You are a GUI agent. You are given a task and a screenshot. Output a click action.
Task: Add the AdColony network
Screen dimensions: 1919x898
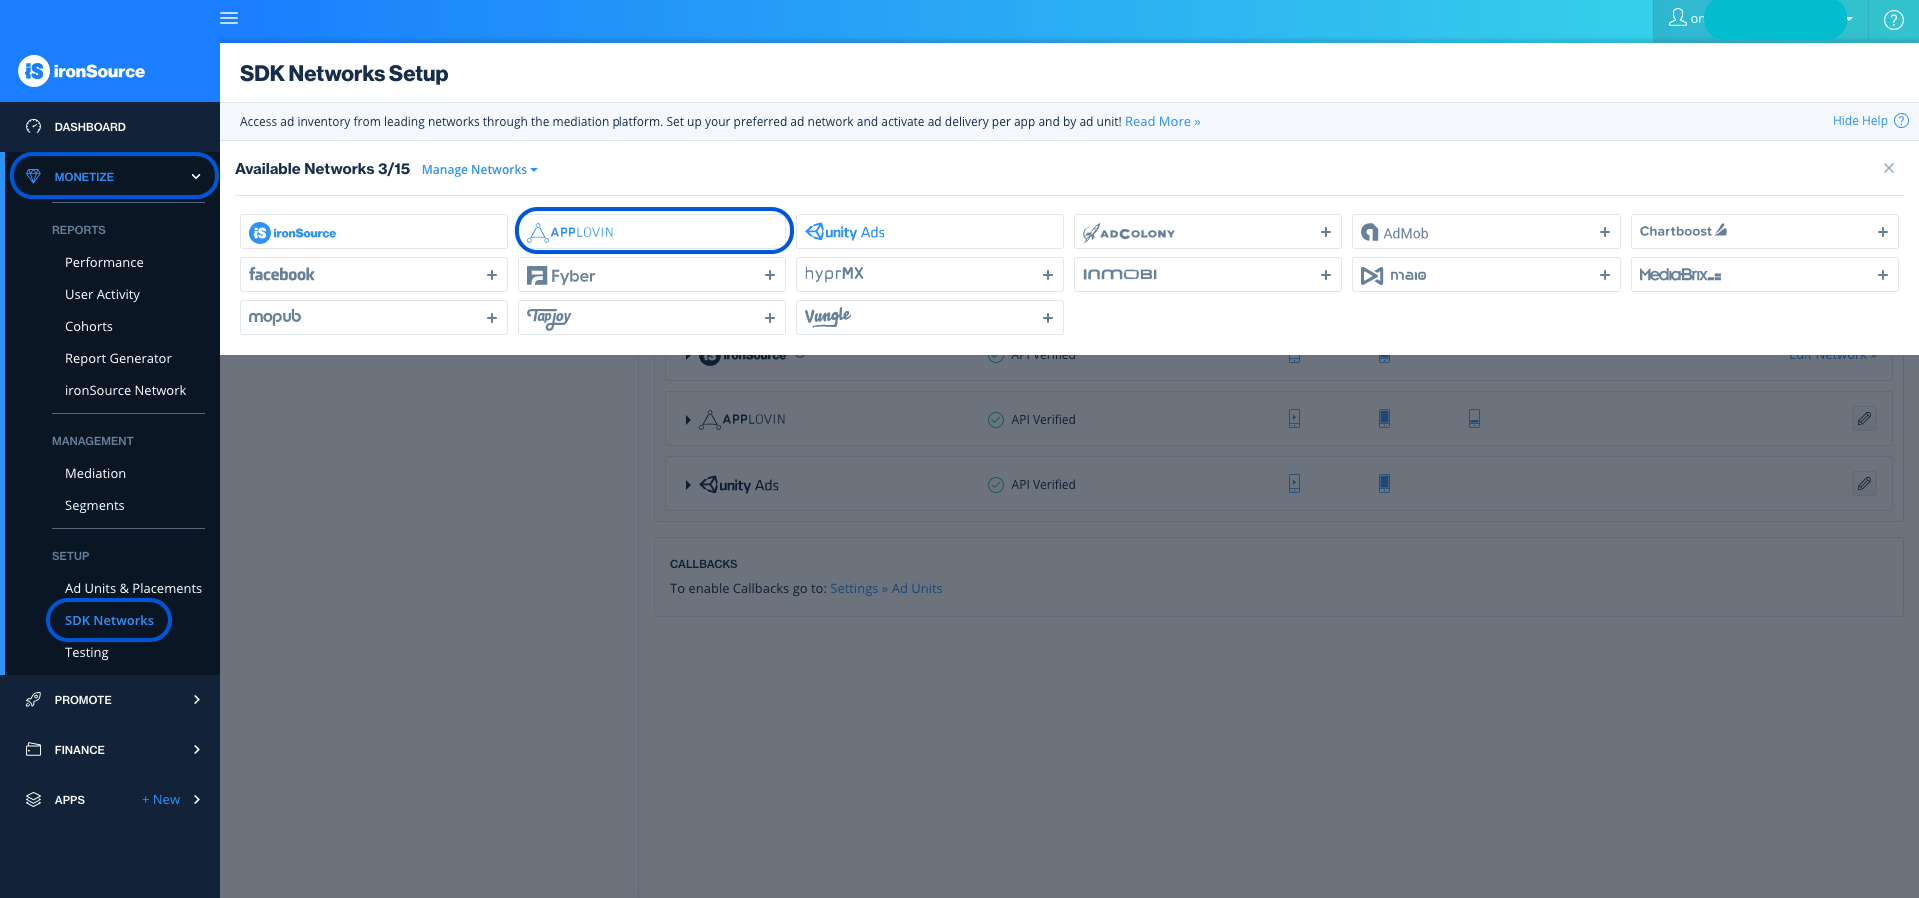1325,232
